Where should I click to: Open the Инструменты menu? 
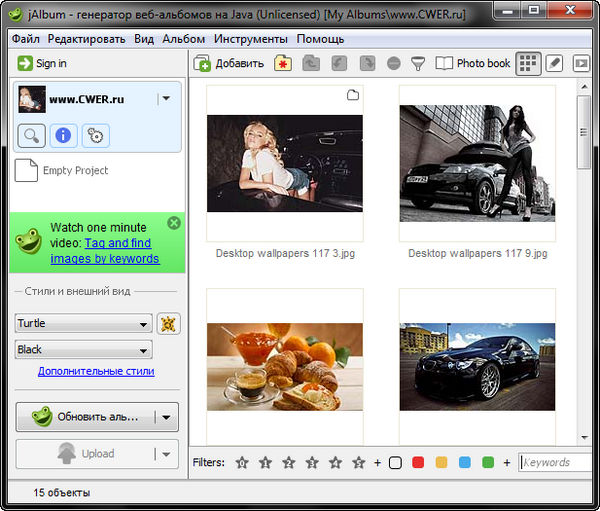coord(251,39)
